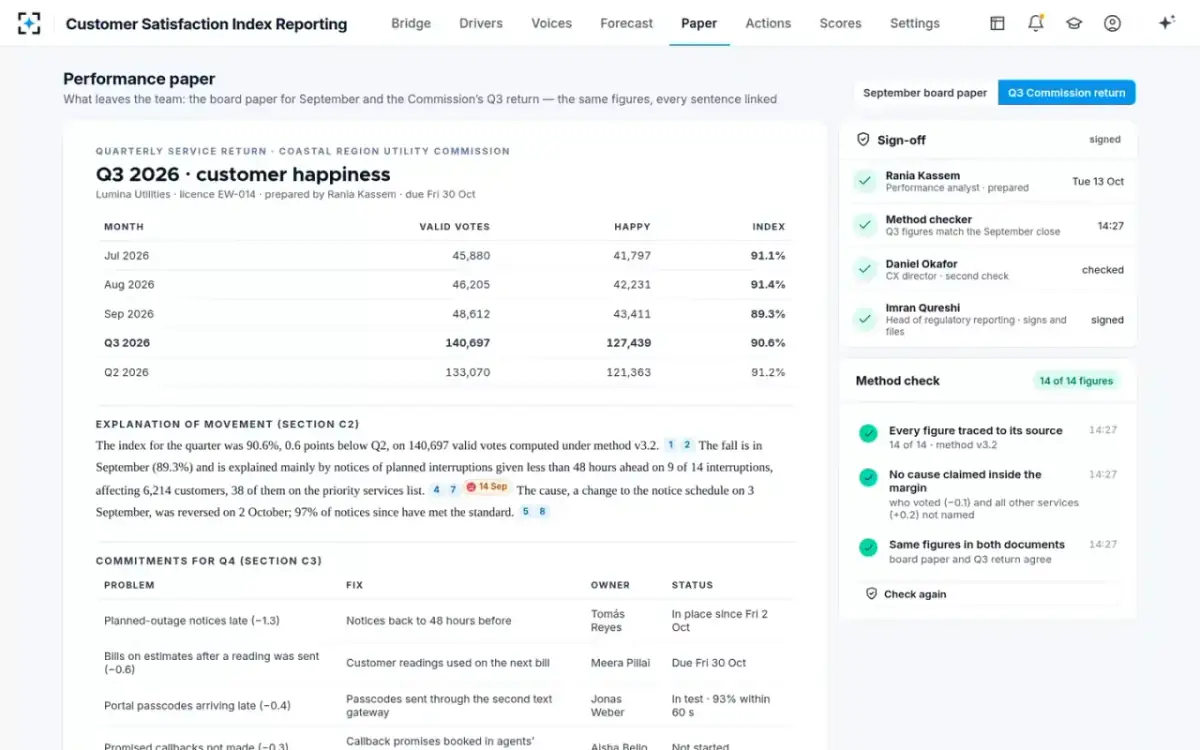The image size is (1200, 750).
Task: Switch to Scores tab
Action: [x=840, y=23]
